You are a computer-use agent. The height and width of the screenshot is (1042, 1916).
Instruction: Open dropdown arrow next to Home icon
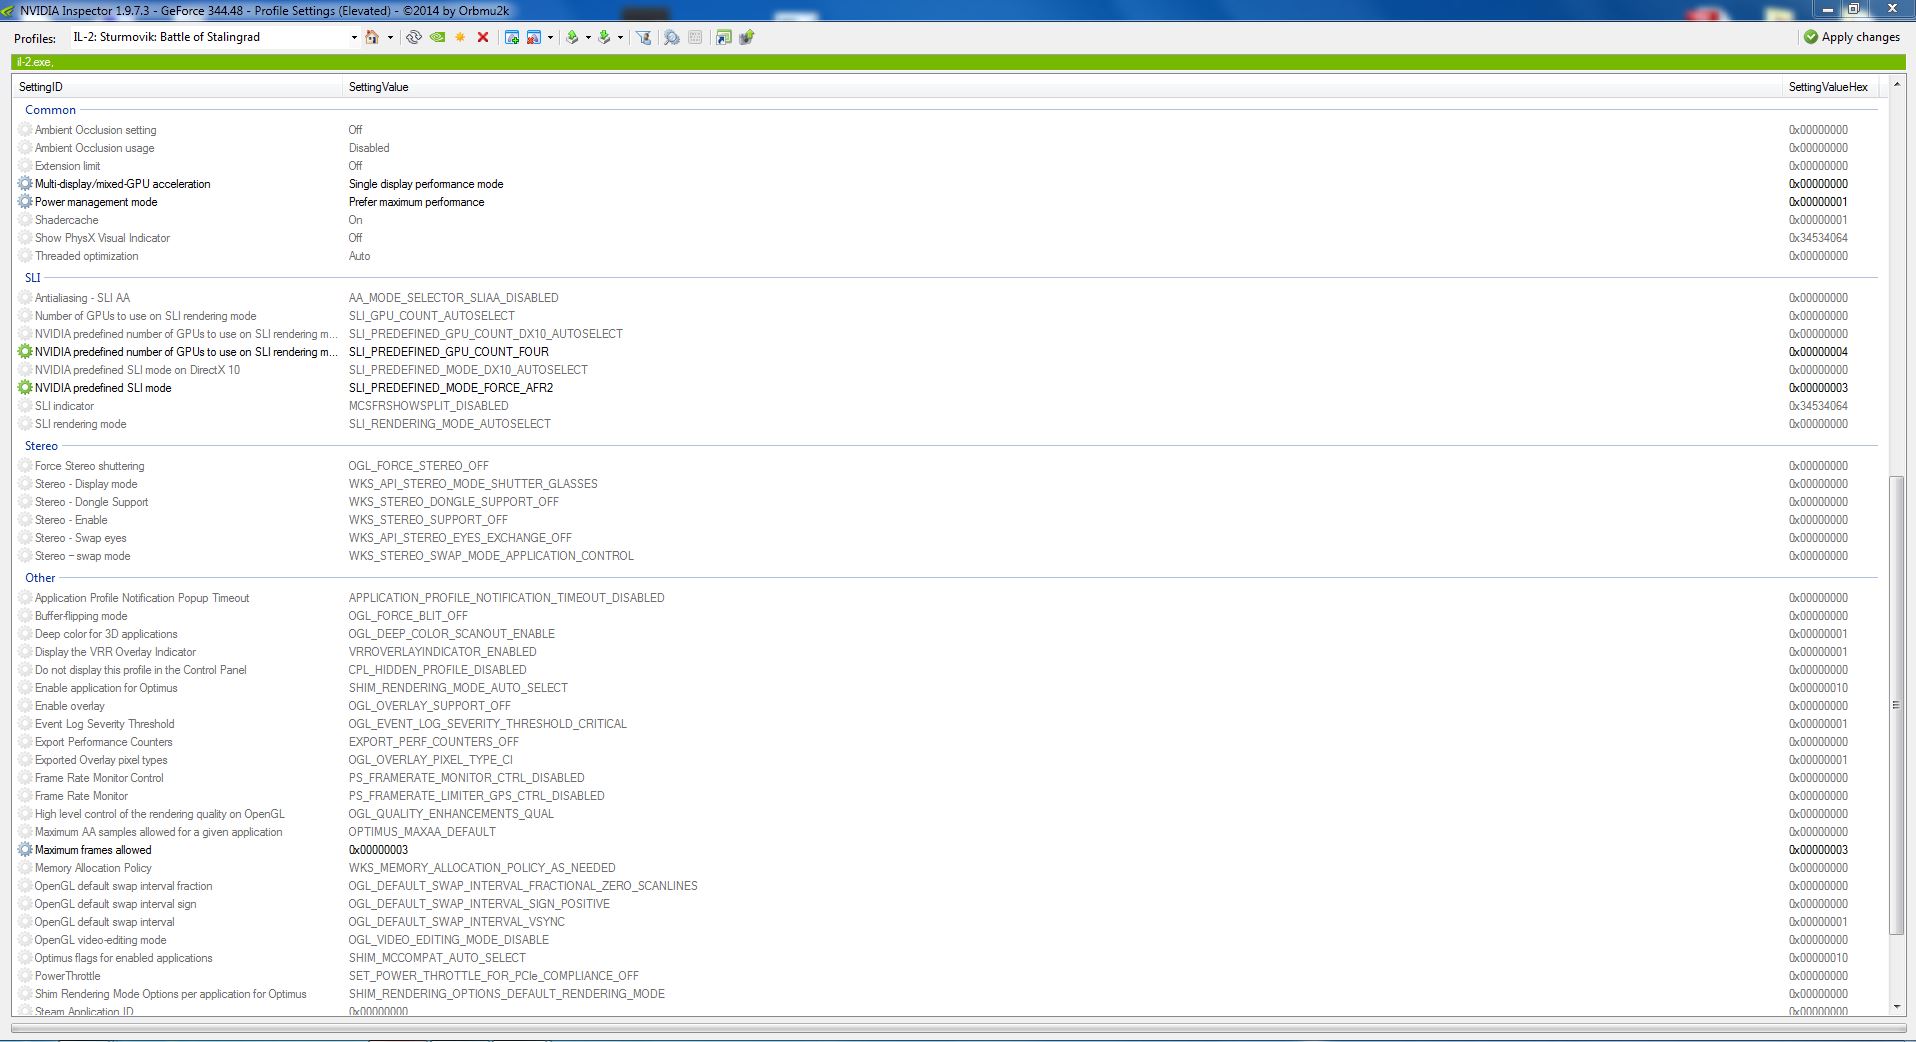pyautogui.click(x=390, y=38)
